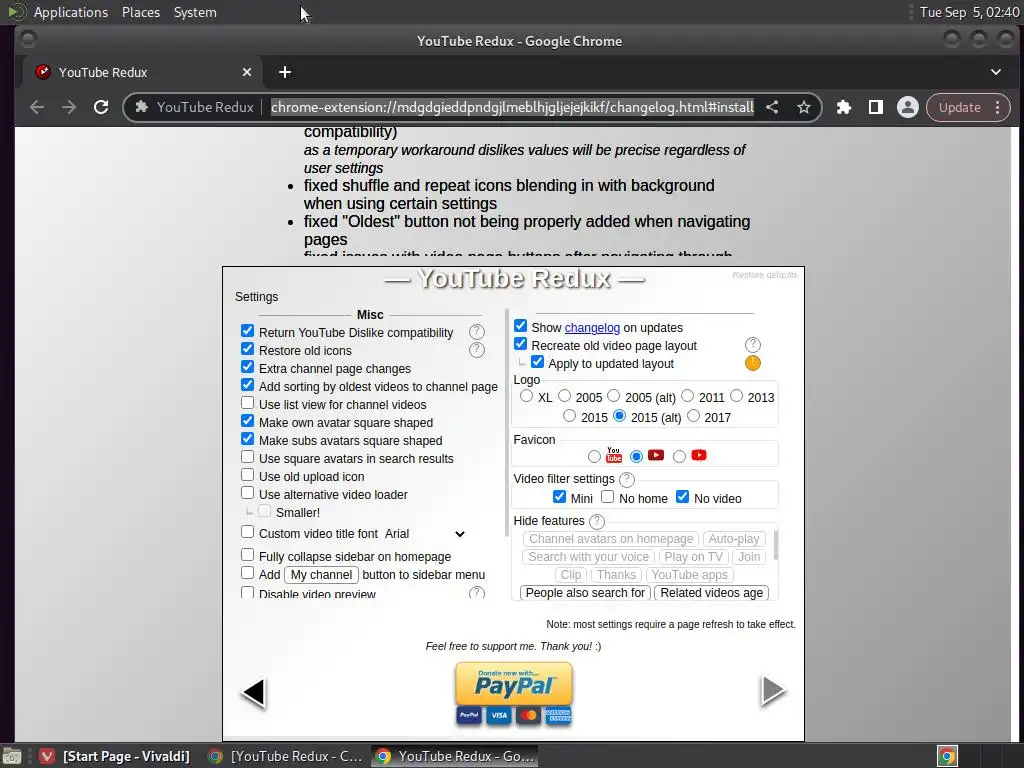Click the Hide features list scrollbar
Viewport: 1024px width, 768px height.
[776, 545]
